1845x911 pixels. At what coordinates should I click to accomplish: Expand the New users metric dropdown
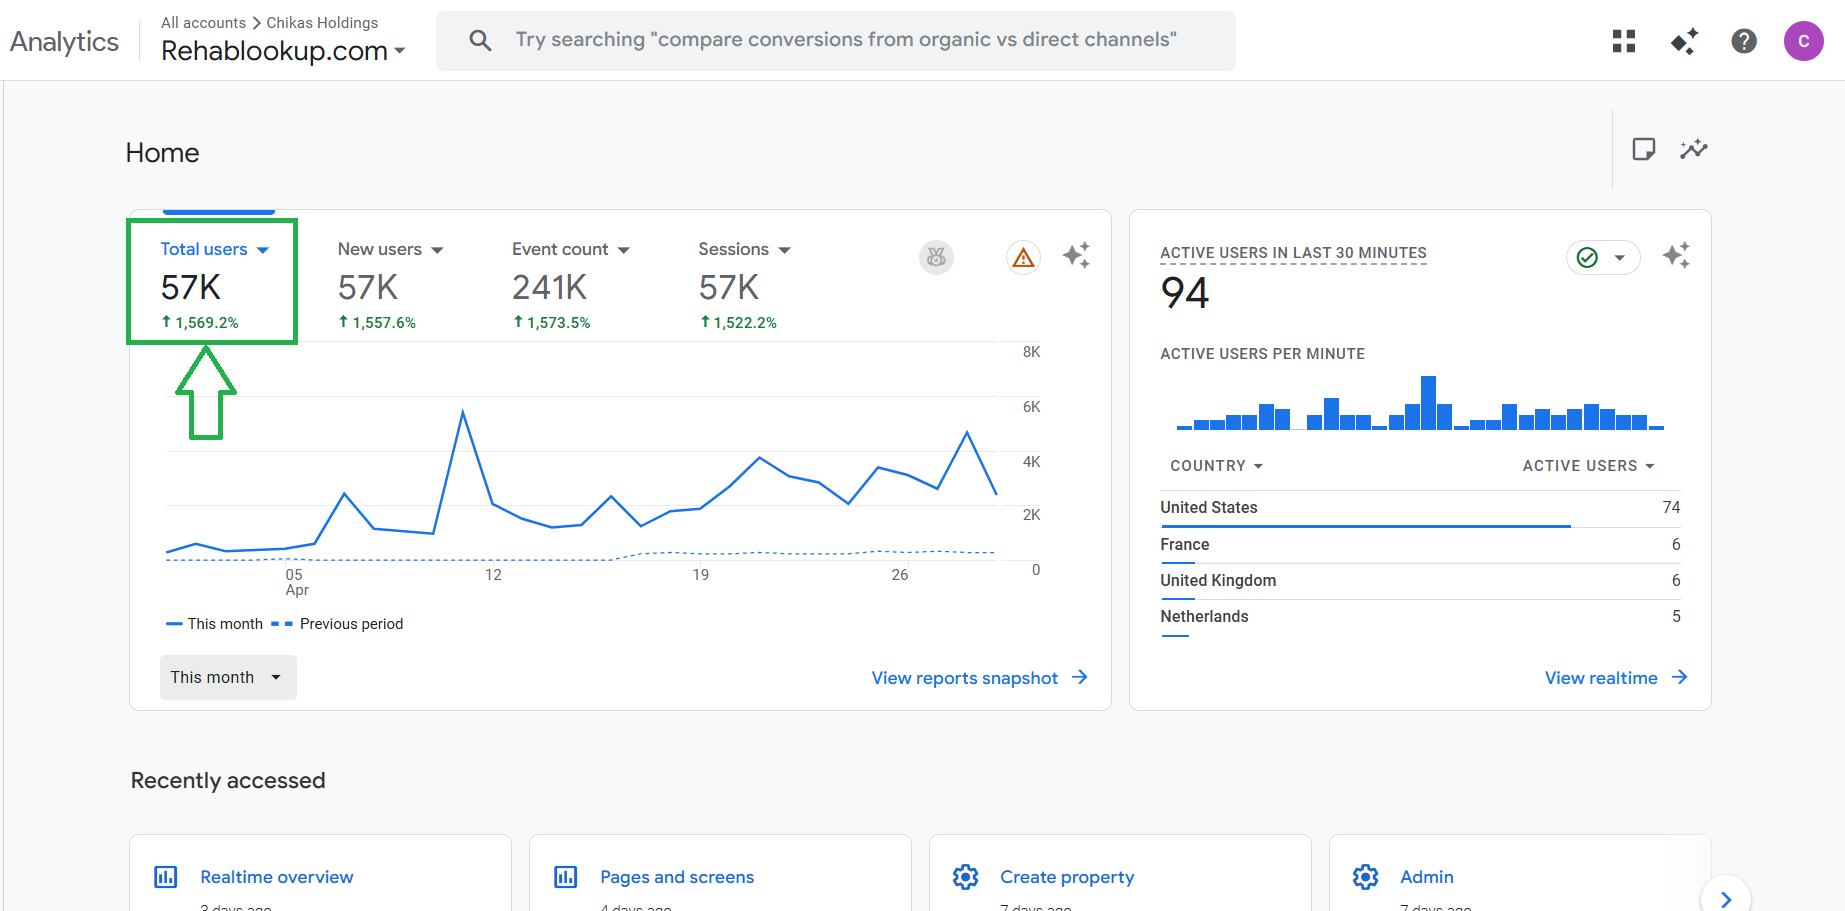[x=437, y=250]
